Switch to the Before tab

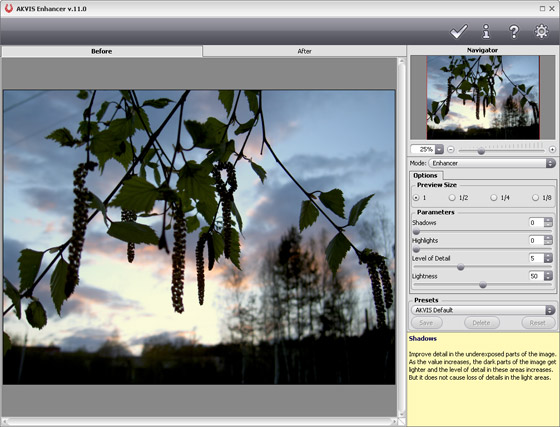point(101,51)
